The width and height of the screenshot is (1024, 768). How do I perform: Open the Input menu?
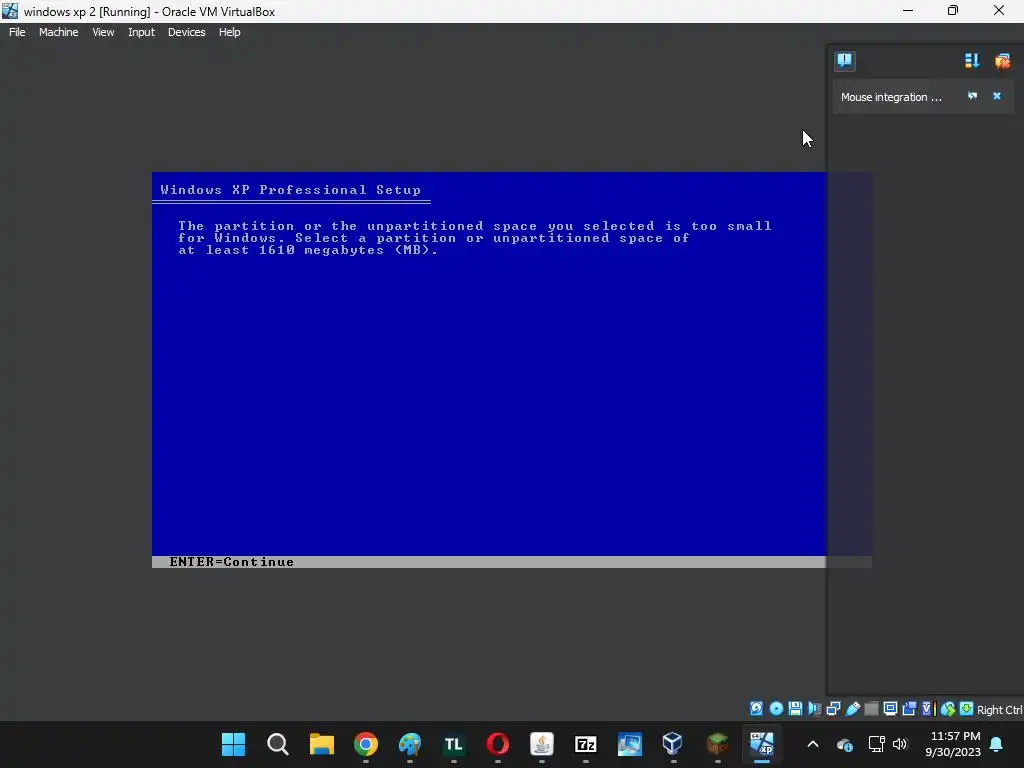(141, 32)
